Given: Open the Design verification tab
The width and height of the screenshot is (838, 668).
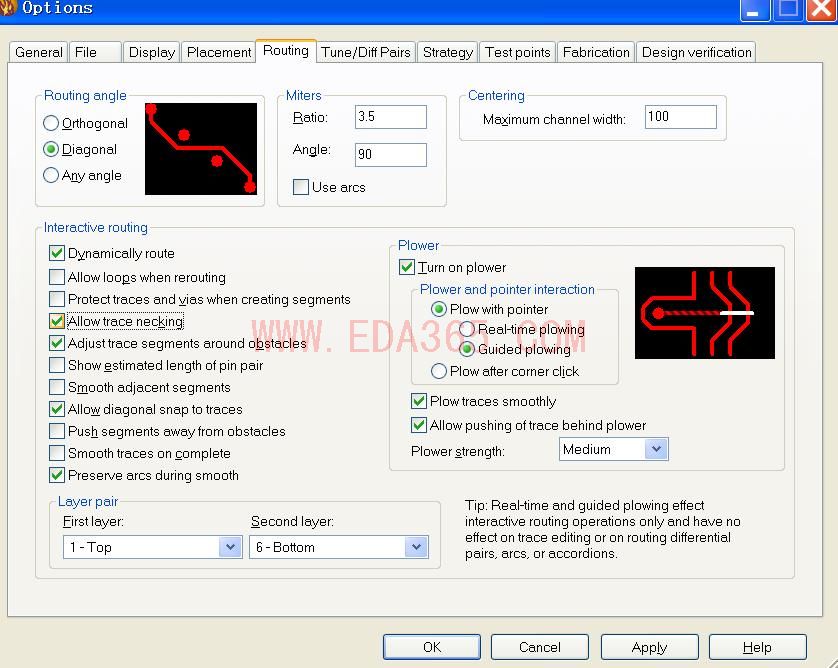Looking at the screenshot, I should tap(696, 52).
